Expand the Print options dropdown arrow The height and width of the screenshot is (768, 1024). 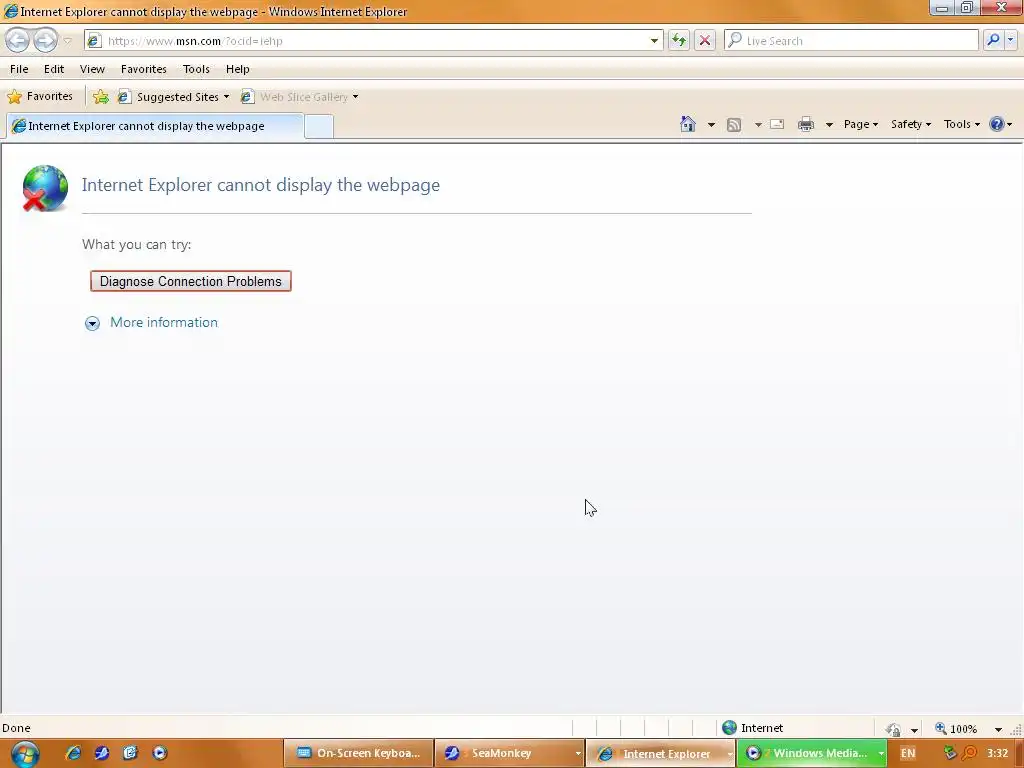tap(829, 124)
